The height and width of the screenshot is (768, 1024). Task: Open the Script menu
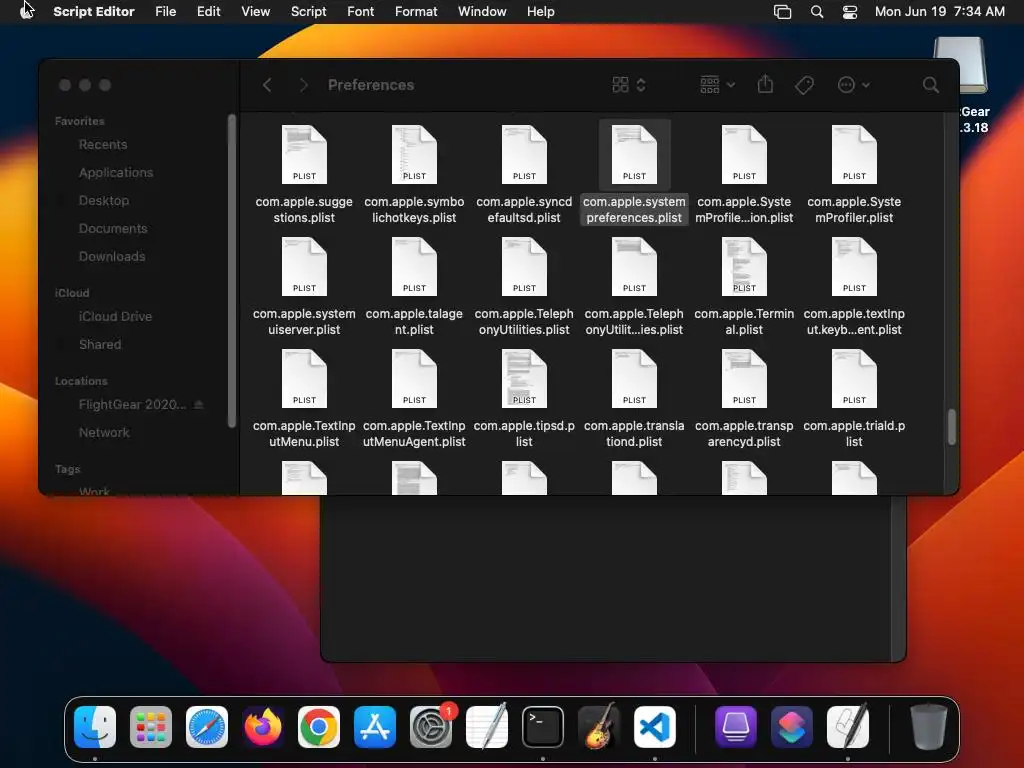(x=308, y=11)
